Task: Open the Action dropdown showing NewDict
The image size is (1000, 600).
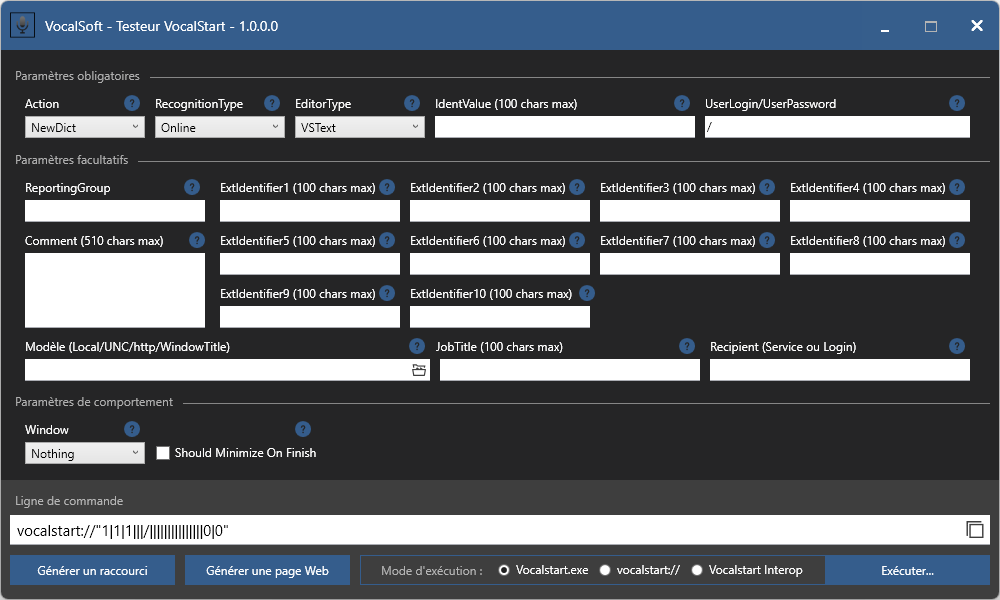Action: pos(85,127)
